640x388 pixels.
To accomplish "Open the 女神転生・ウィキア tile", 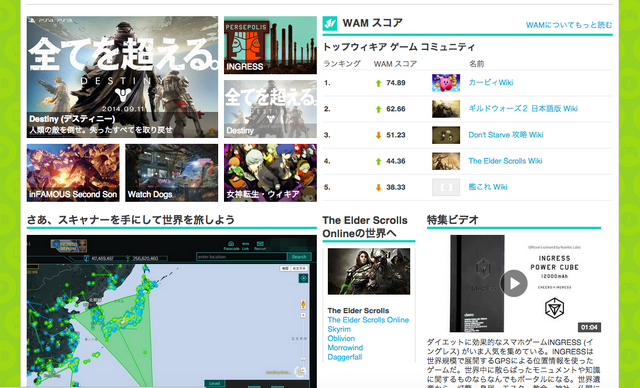I will pyautogui.click(x=270, y=173).
